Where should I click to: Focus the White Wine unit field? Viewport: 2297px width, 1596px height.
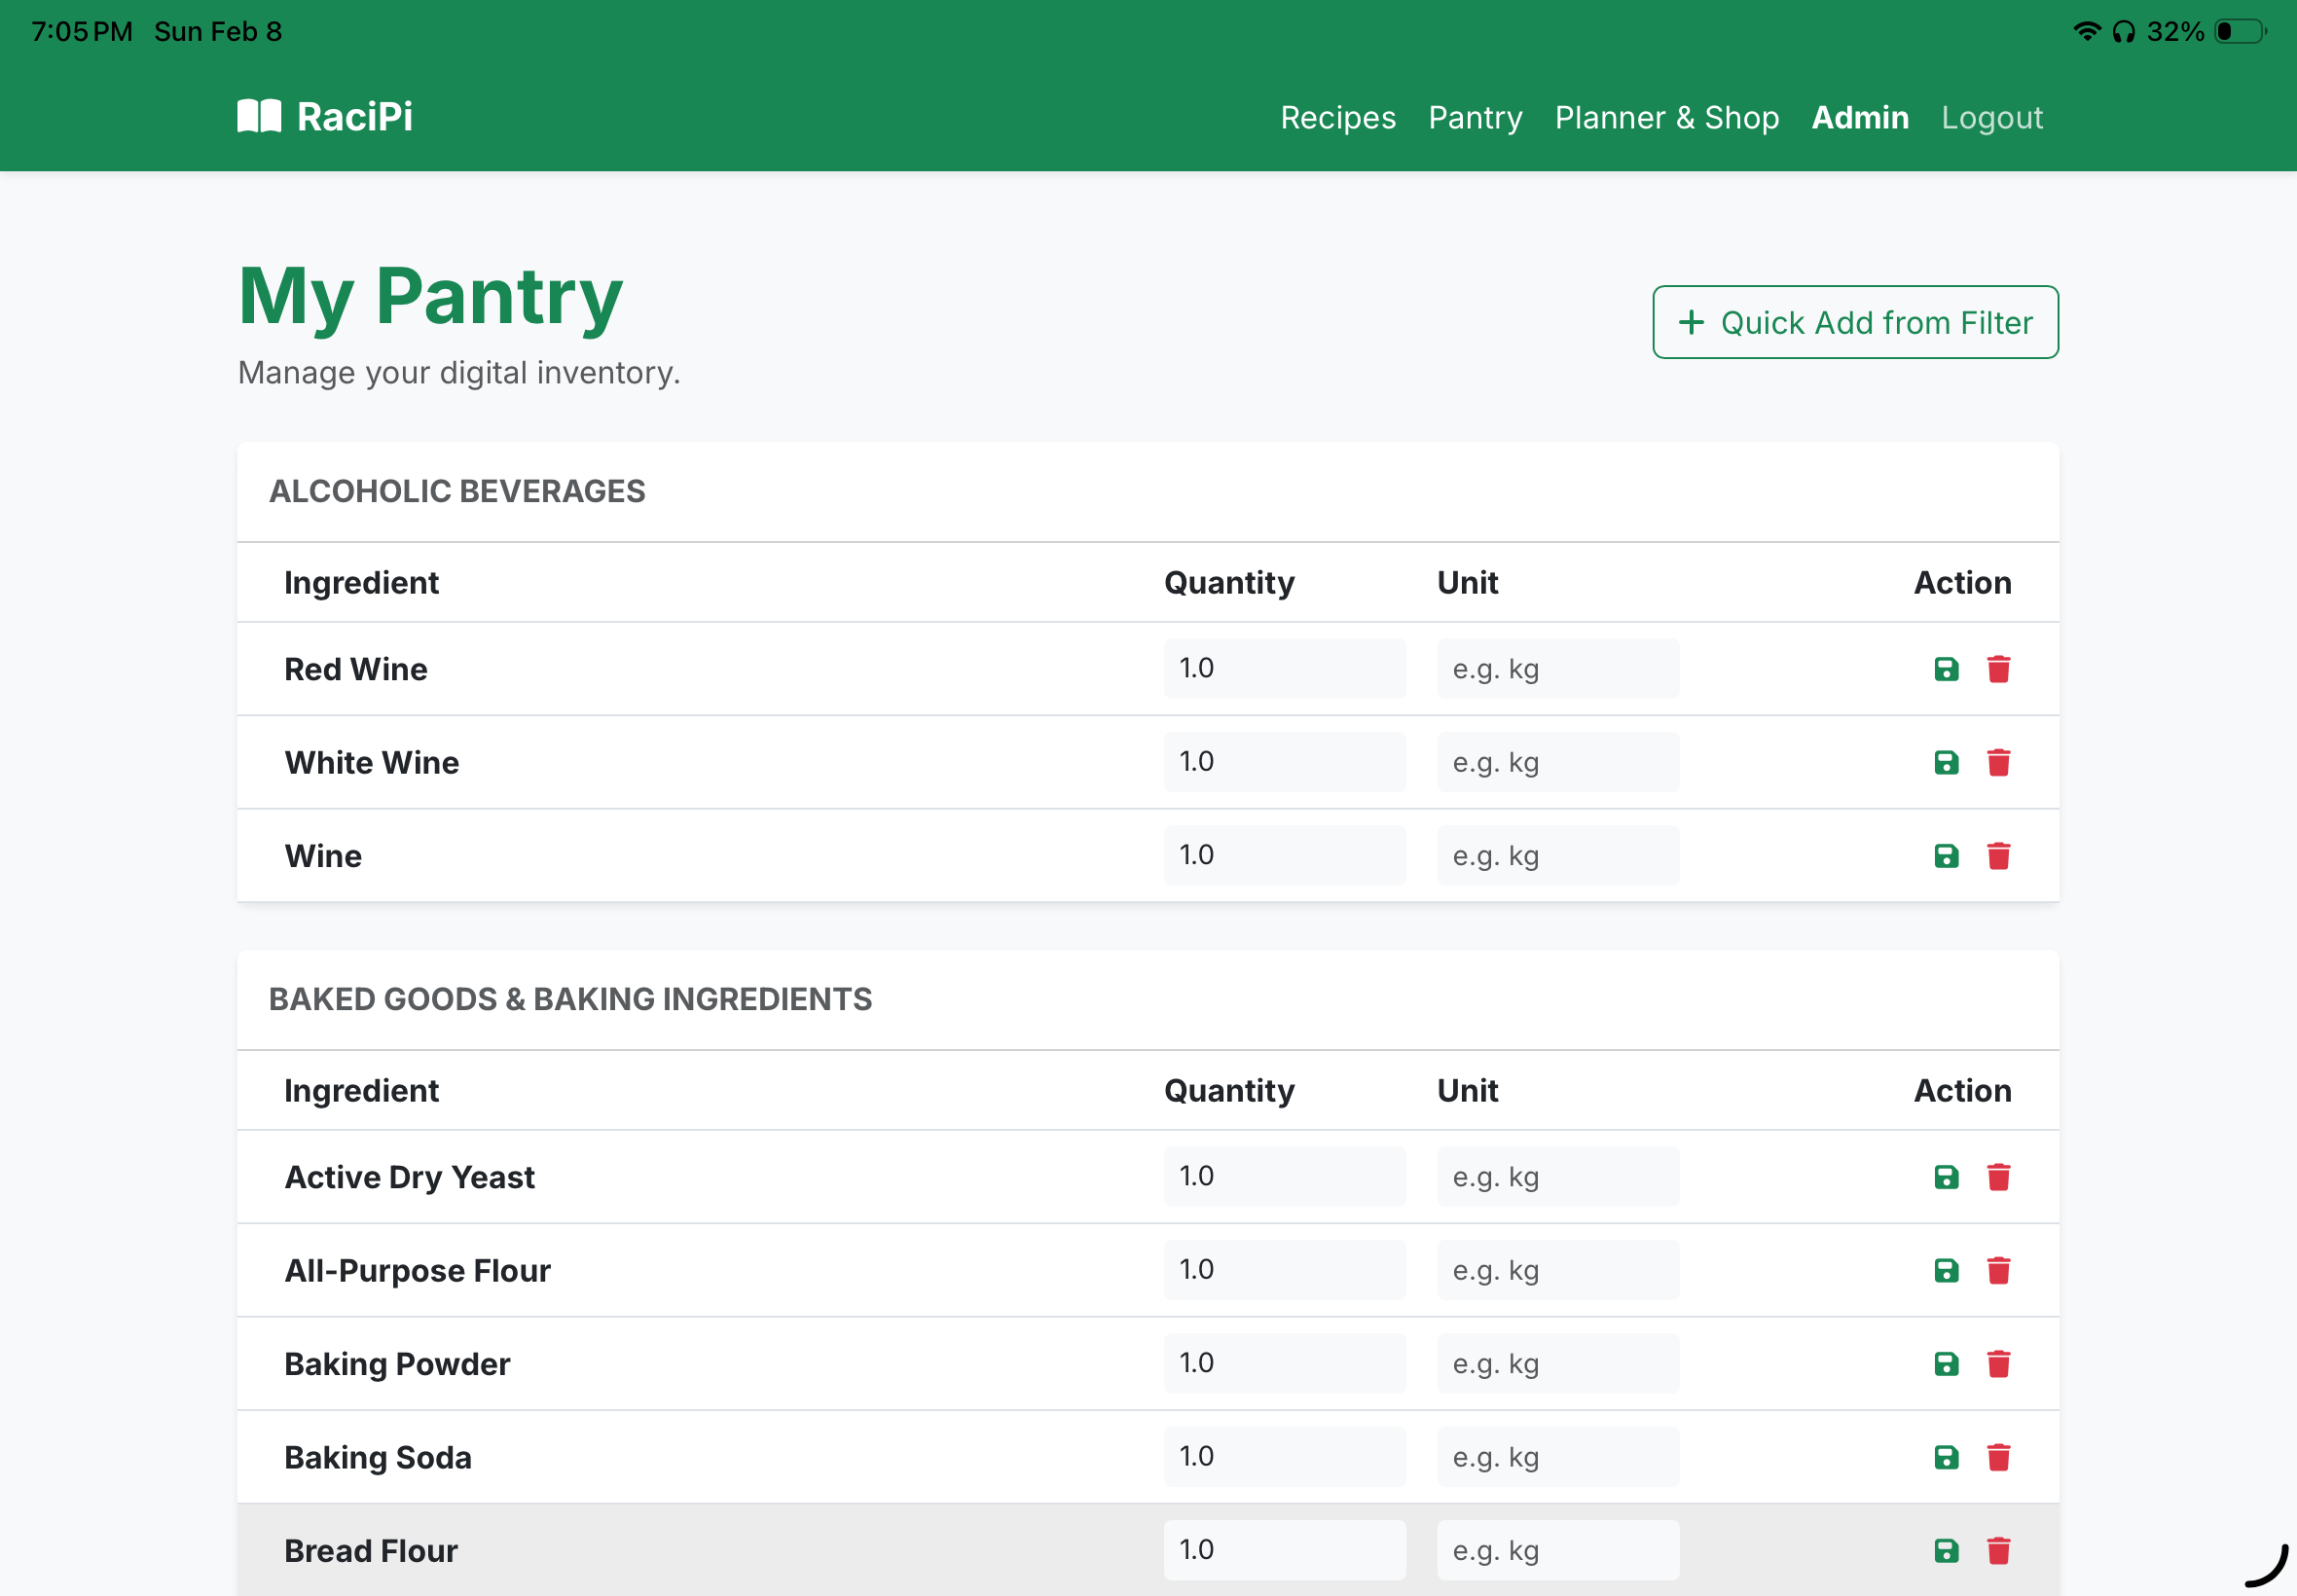pyautogui.click(x=1557, y=762)
